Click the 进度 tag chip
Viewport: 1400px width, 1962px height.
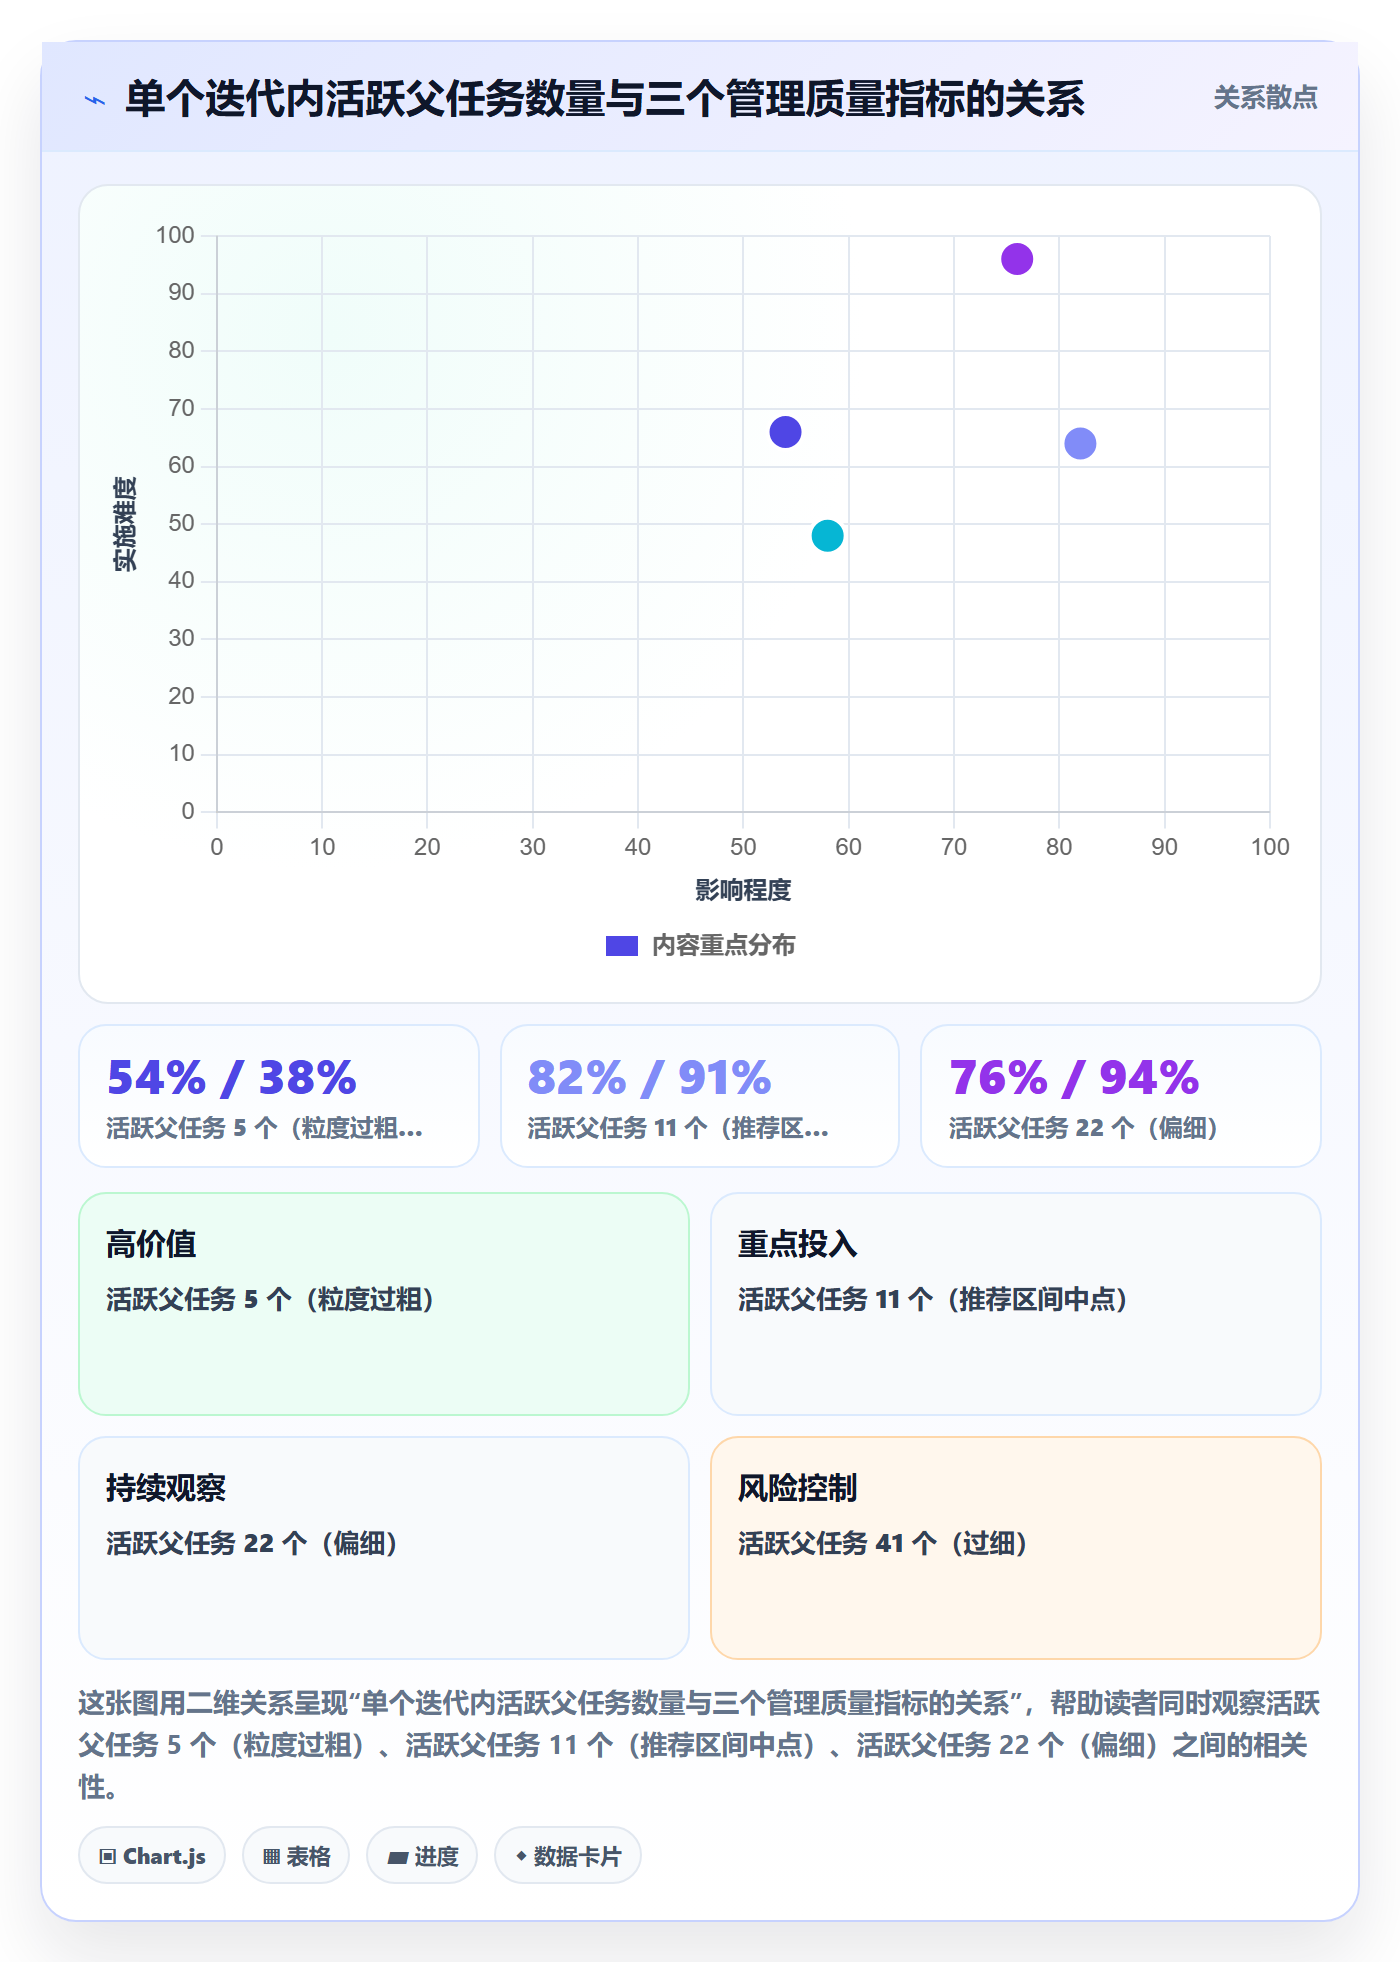click(x=422, y=1856)
